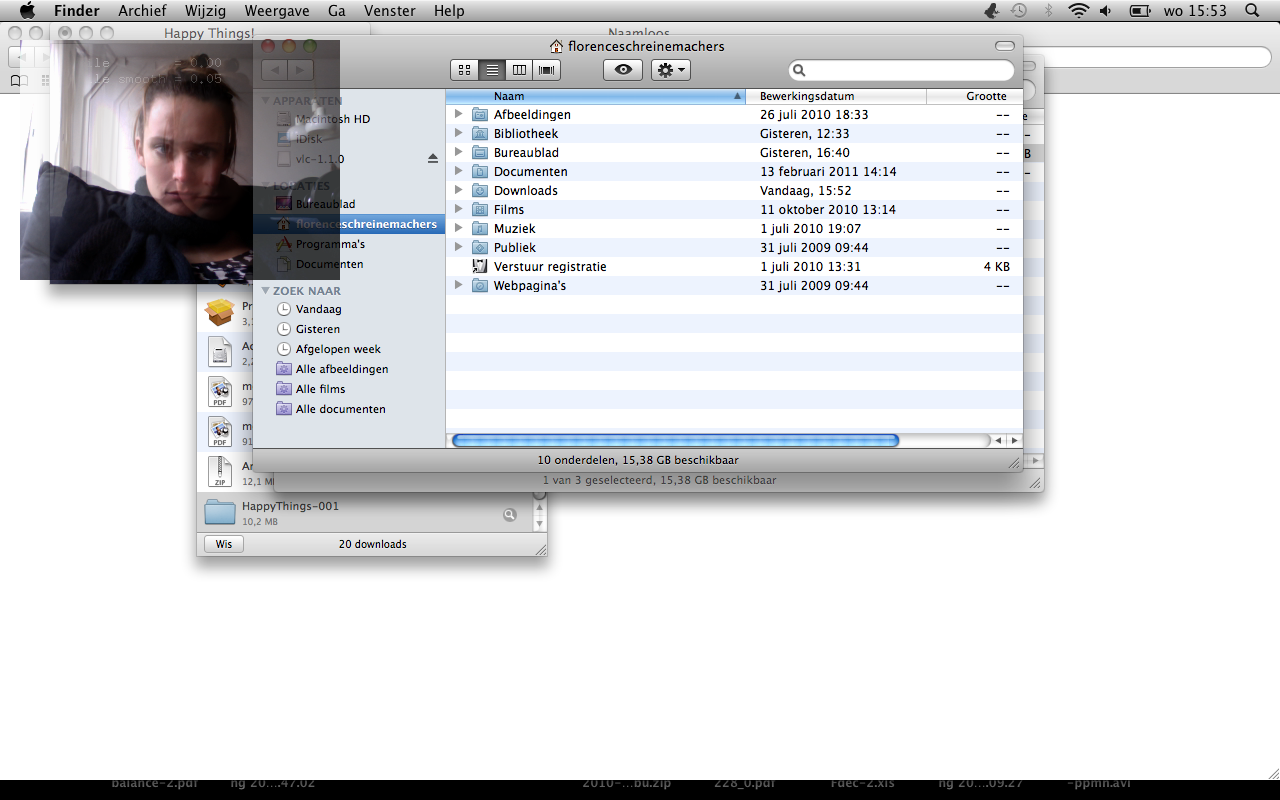The height and width of the screenshot is (800, 1280).
Task: Open the Archief menu
Action: 142,11
